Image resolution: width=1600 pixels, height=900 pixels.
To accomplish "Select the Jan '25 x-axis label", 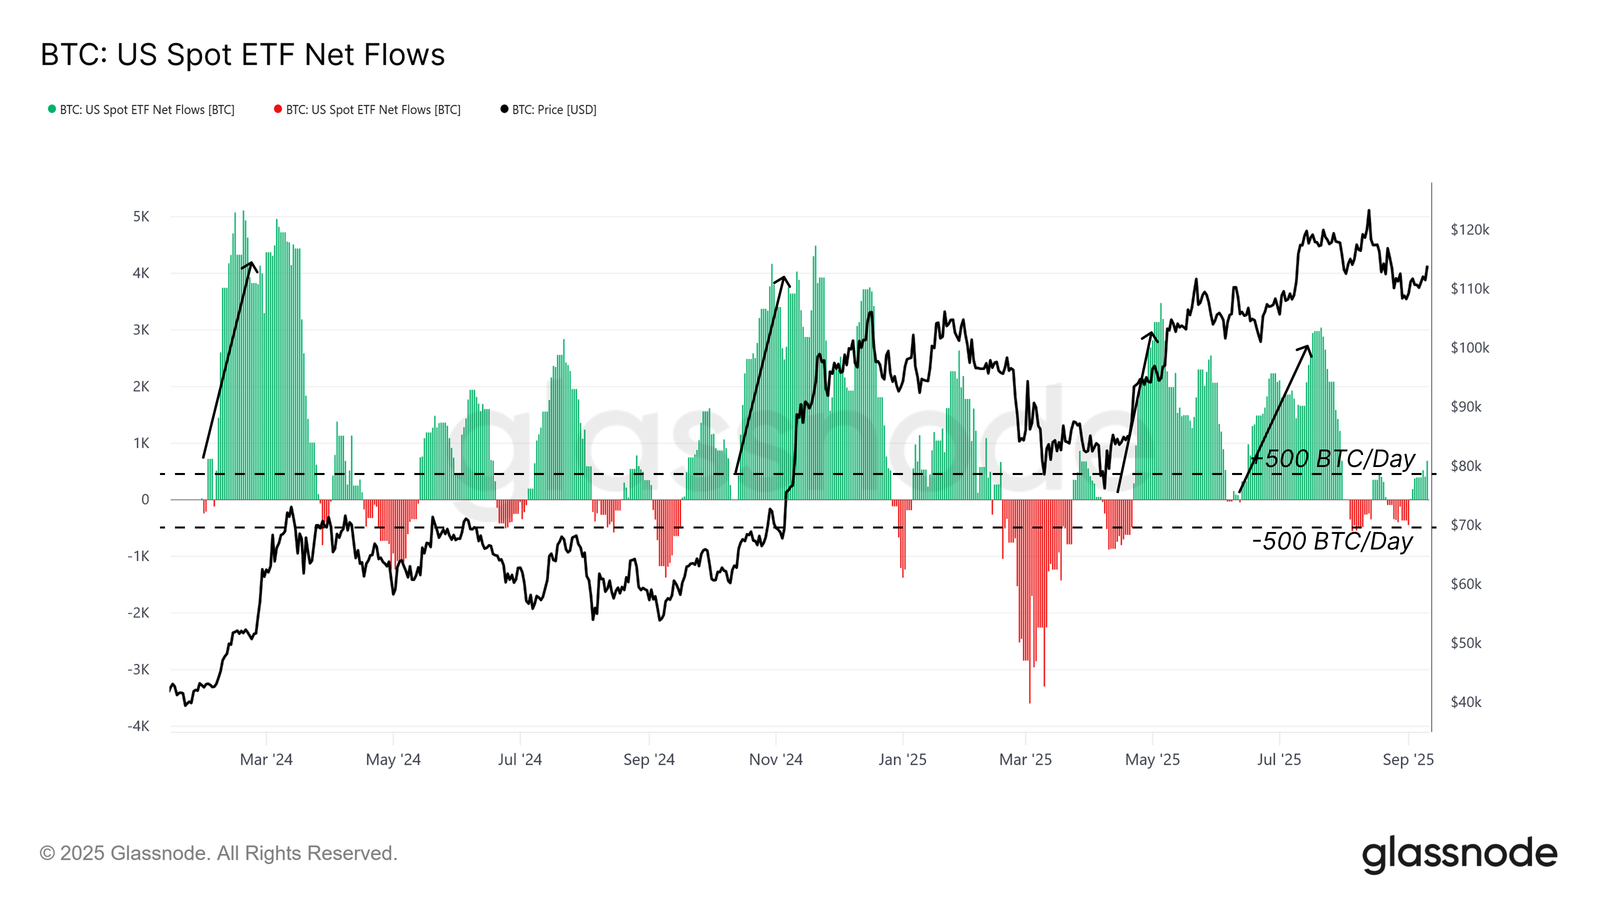I will click(902, 759).
